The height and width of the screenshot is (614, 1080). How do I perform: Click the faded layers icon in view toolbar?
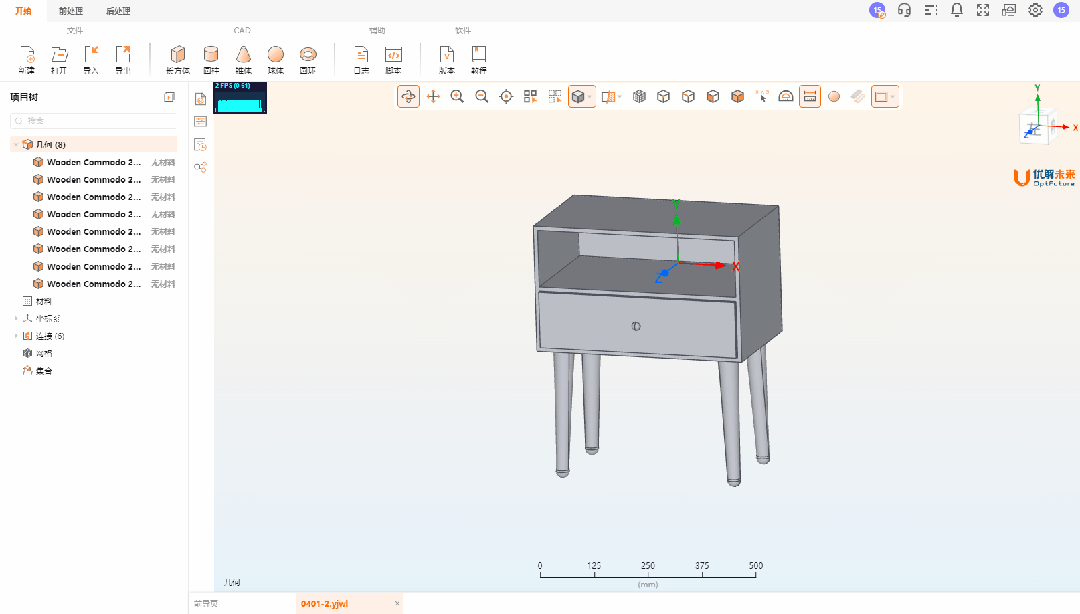pyautogui.click(x=858, y=96)
